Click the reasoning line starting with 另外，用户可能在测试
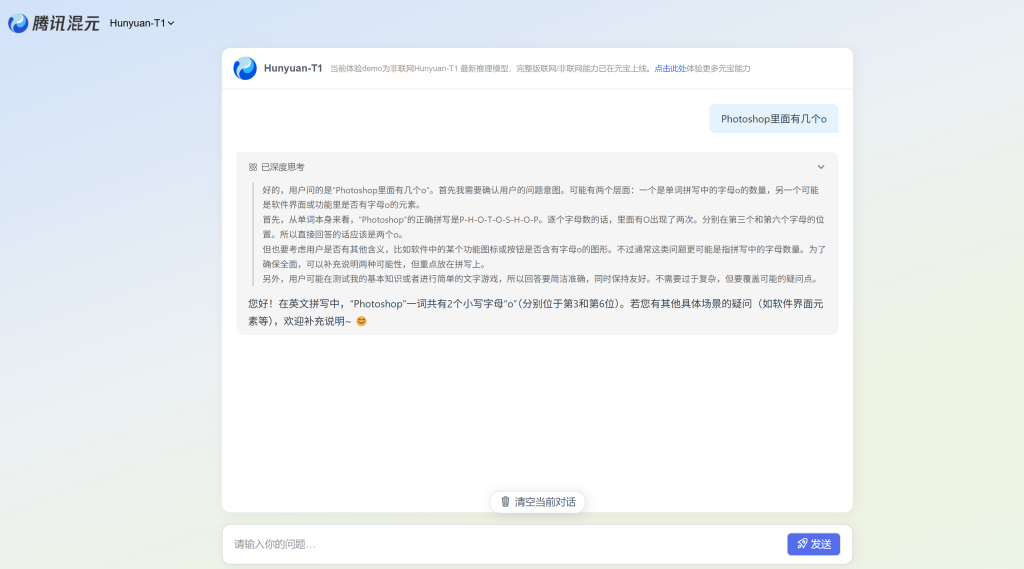Screen dimensions: 1024x569 [x=540, y=279]
